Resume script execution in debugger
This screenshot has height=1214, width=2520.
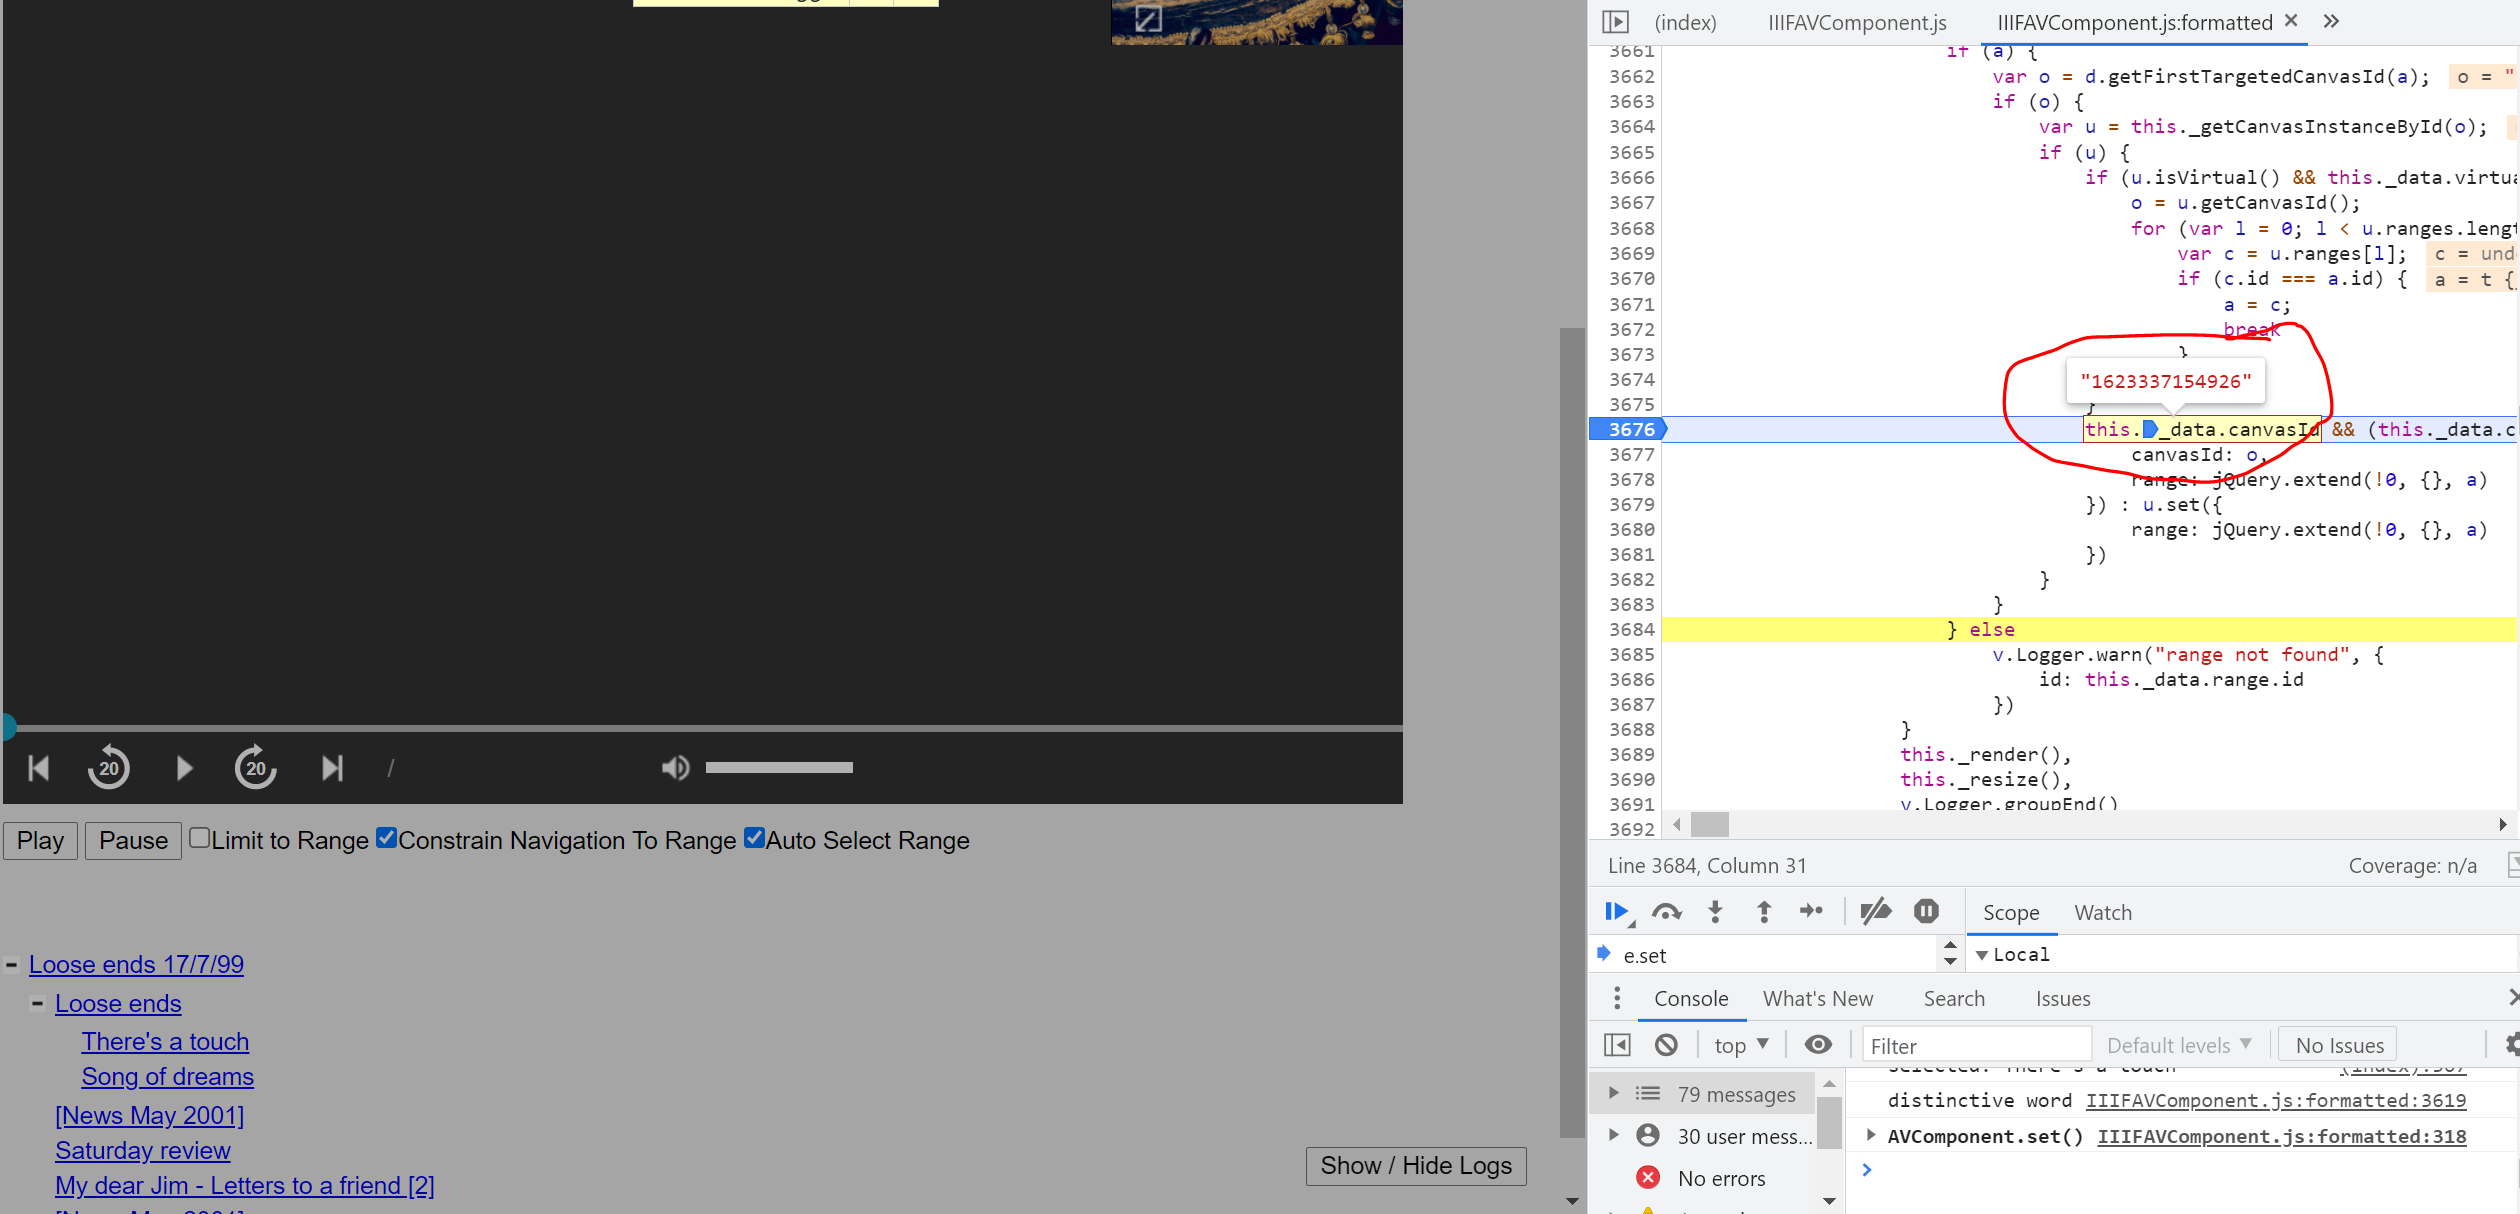(1616, 911)
